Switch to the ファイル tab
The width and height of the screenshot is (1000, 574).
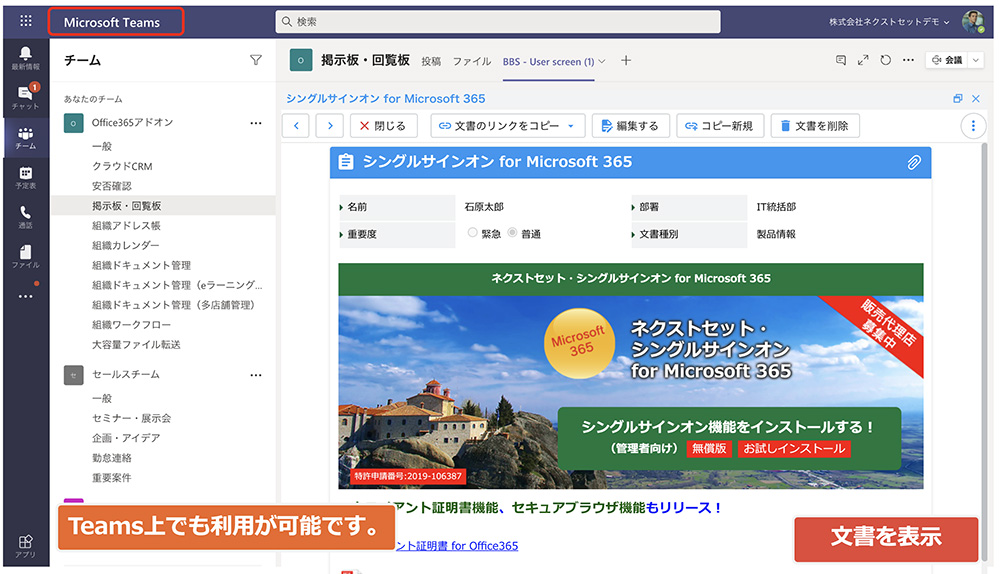(x=472, y=61)
